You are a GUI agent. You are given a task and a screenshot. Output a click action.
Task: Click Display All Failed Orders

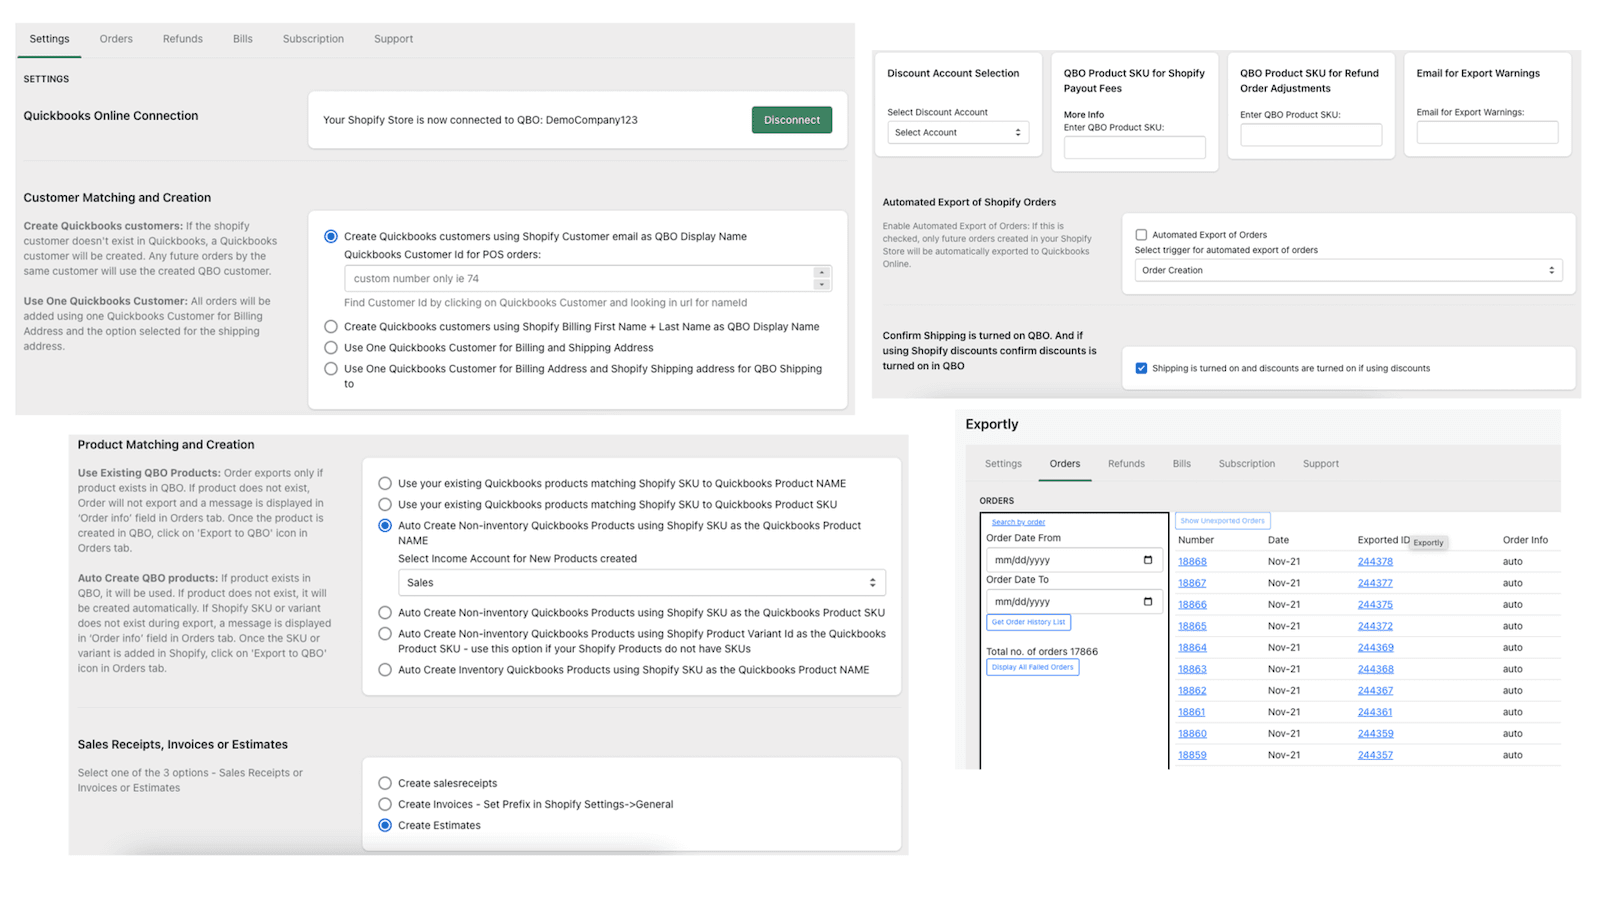[1032, 667]
